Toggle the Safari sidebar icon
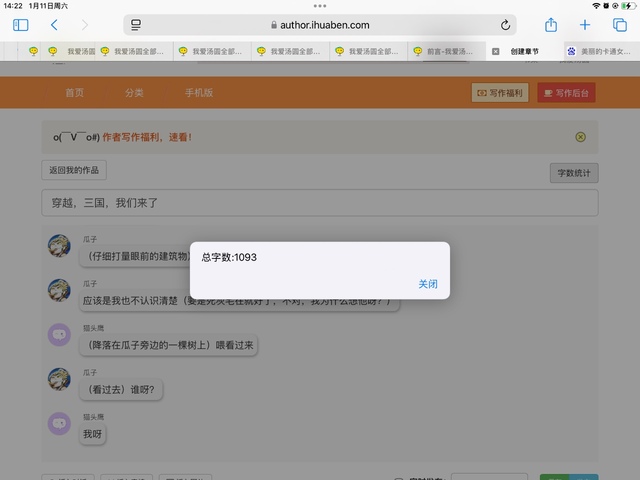 [20, 25]
